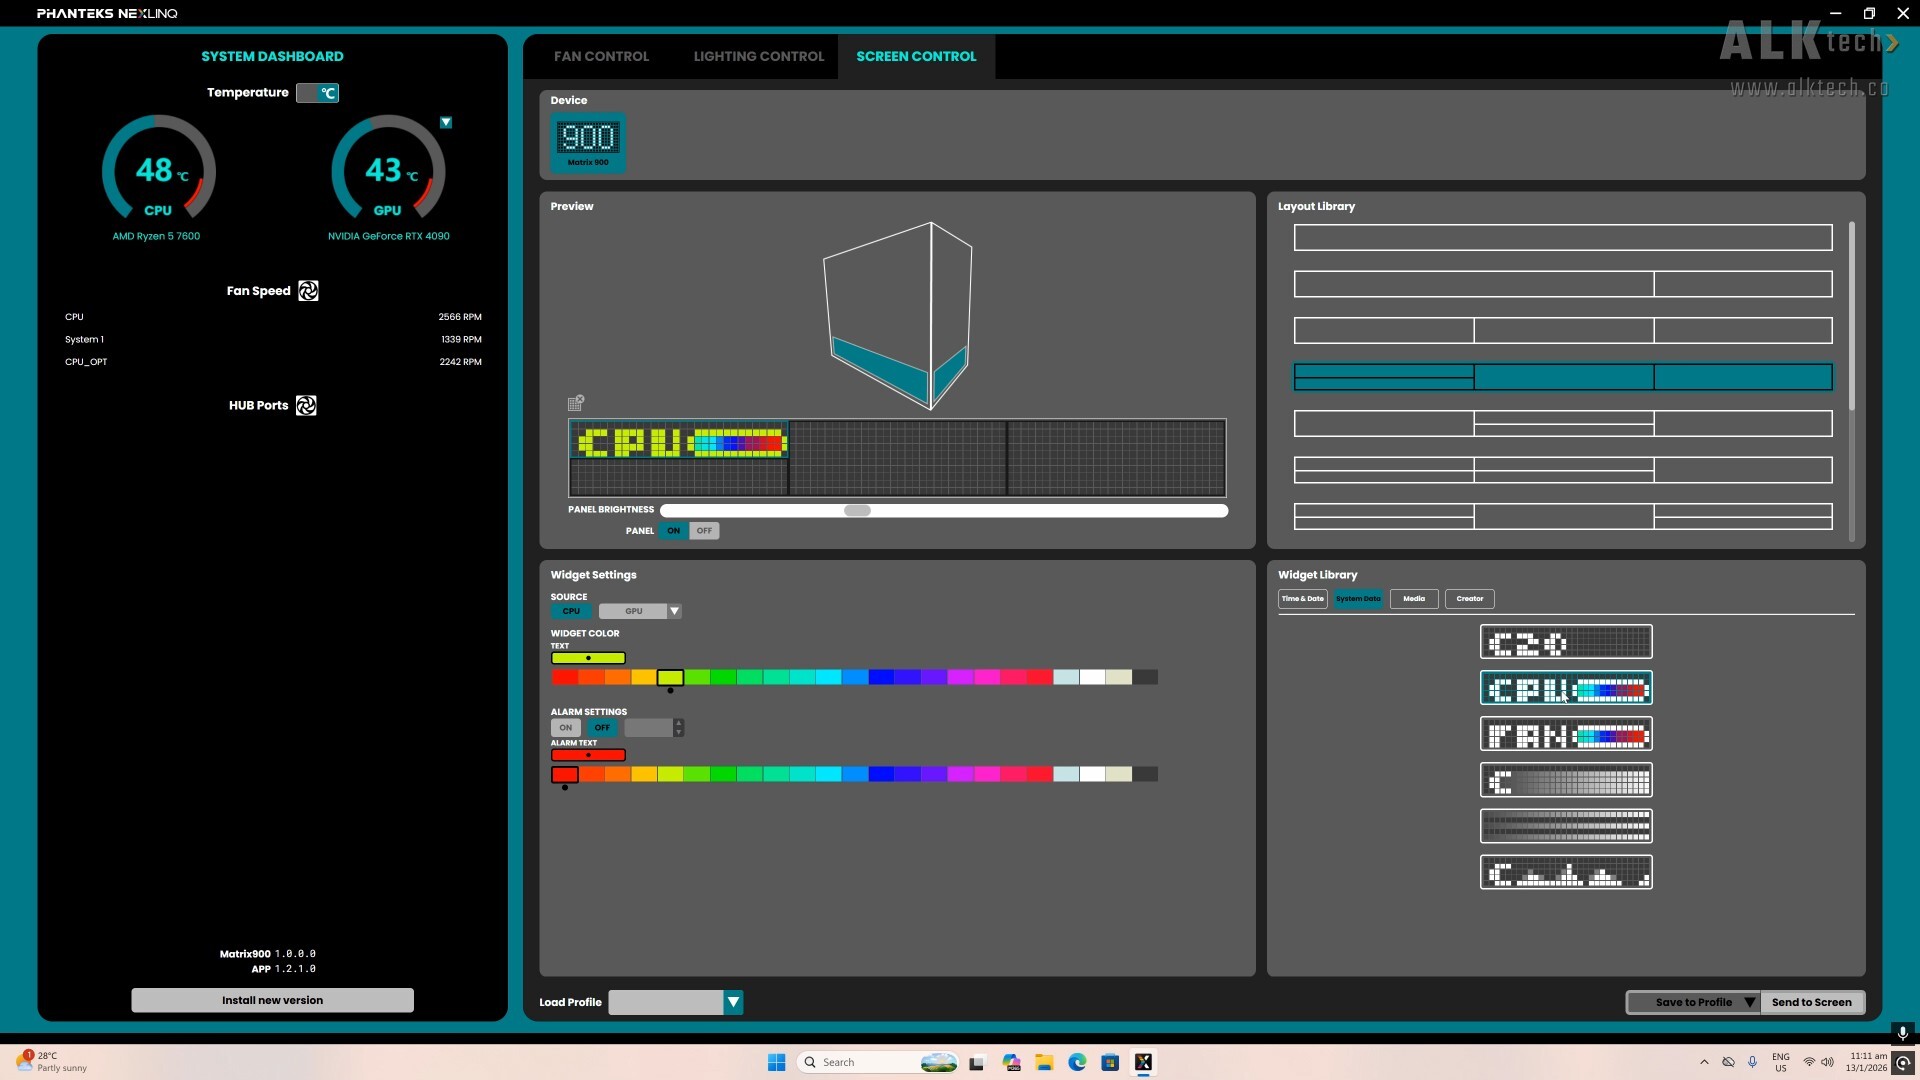Switch to the FAN CONTROL tab
This screenshot has height=1080, width=1920.
(x=601, y=56)
